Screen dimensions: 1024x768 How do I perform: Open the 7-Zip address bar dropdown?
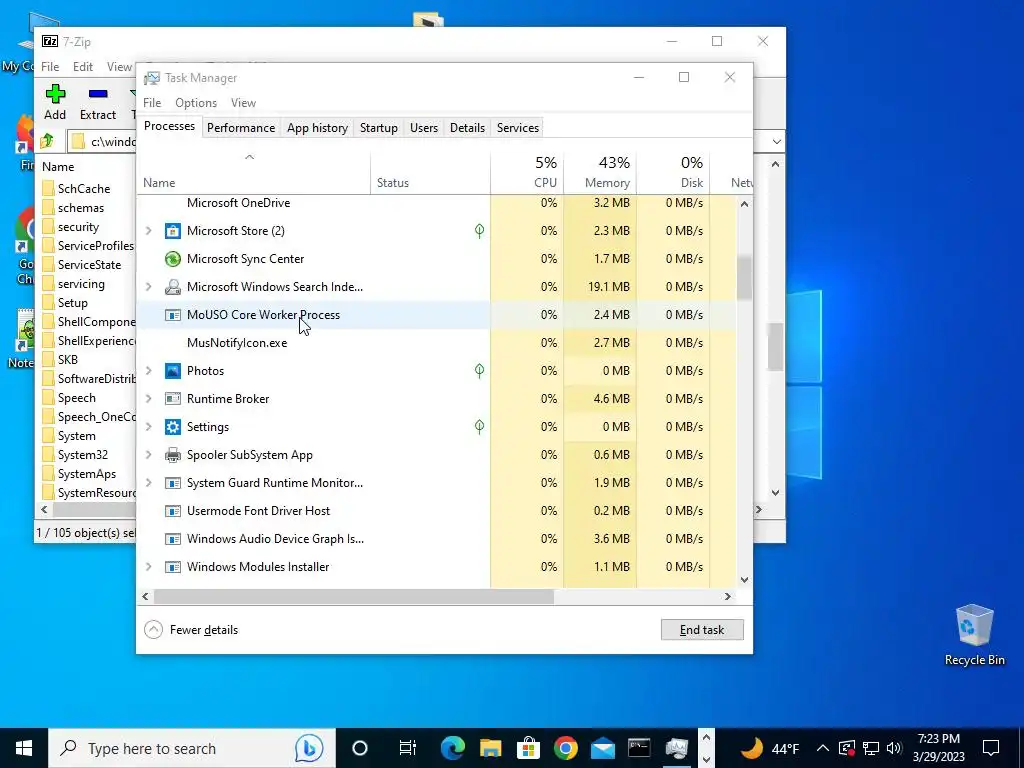pyautogui.click(x=776, y=142)
